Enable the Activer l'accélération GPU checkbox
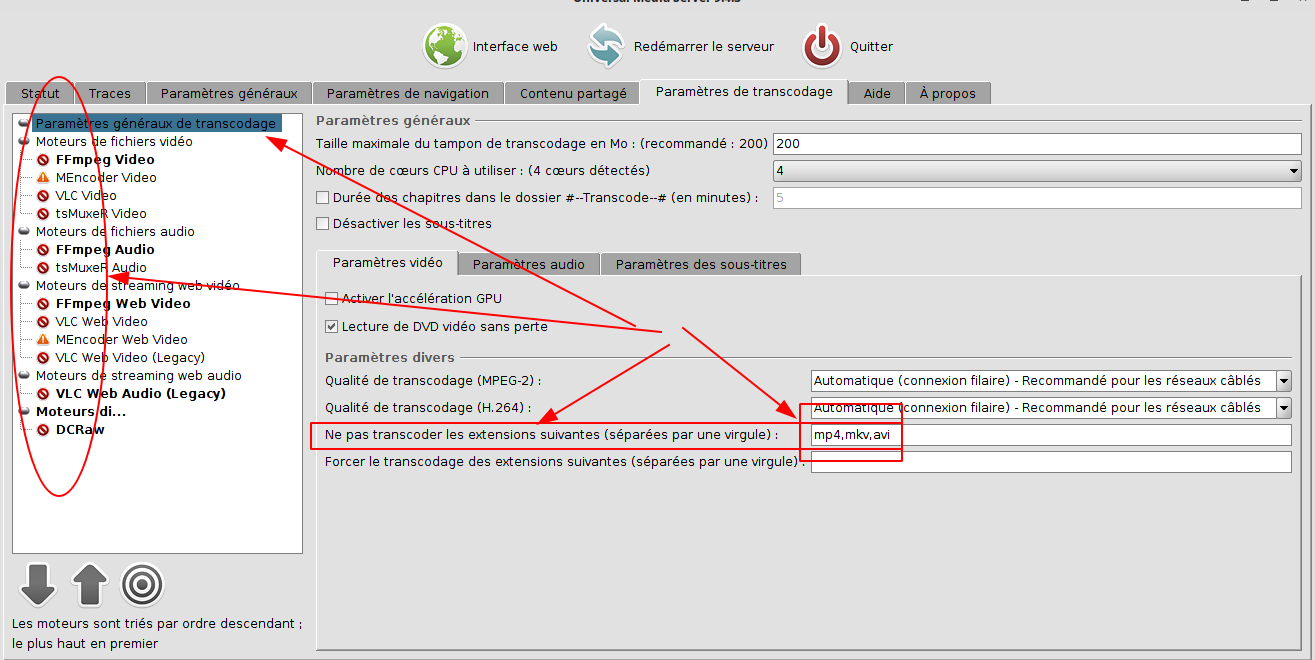Screen dimensions: 1315x660 (332, 298)
